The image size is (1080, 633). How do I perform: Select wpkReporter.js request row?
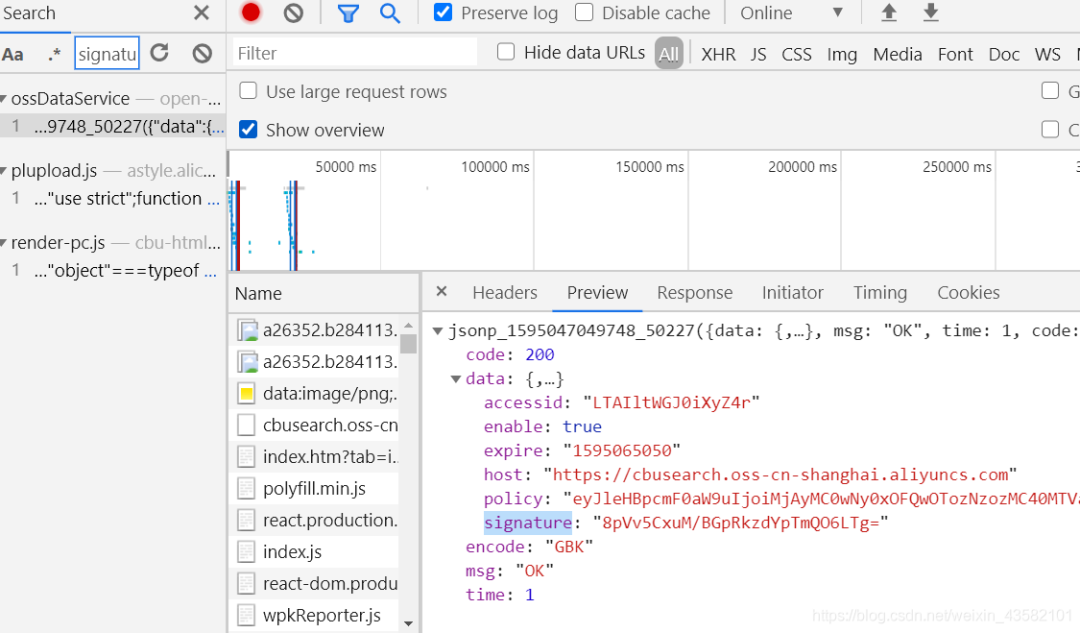pyautogui.click(x=315, y=615)
